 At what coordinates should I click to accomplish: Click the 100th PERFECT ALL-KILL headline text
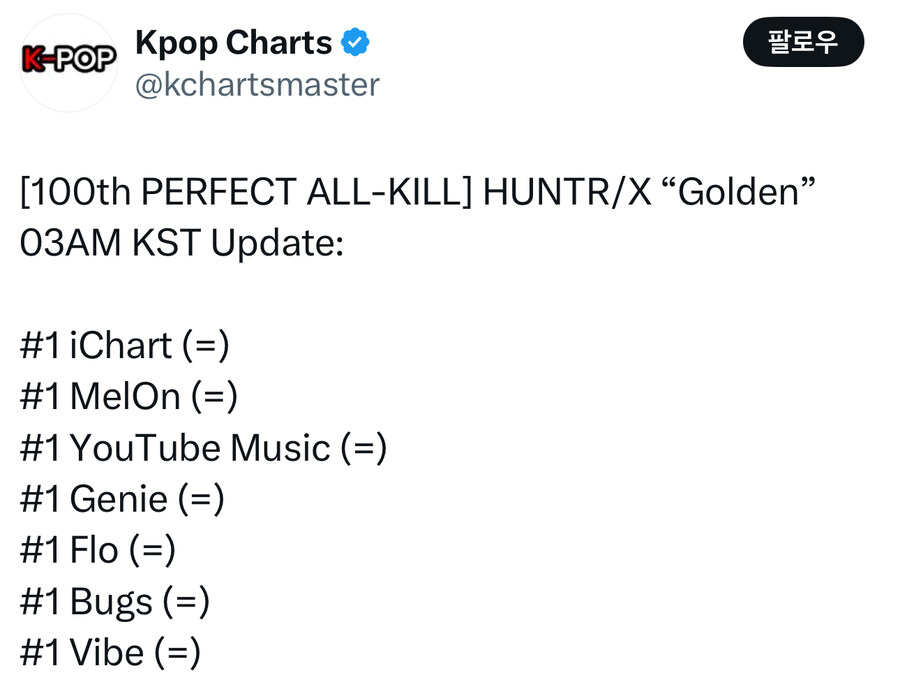click(246, 192)
